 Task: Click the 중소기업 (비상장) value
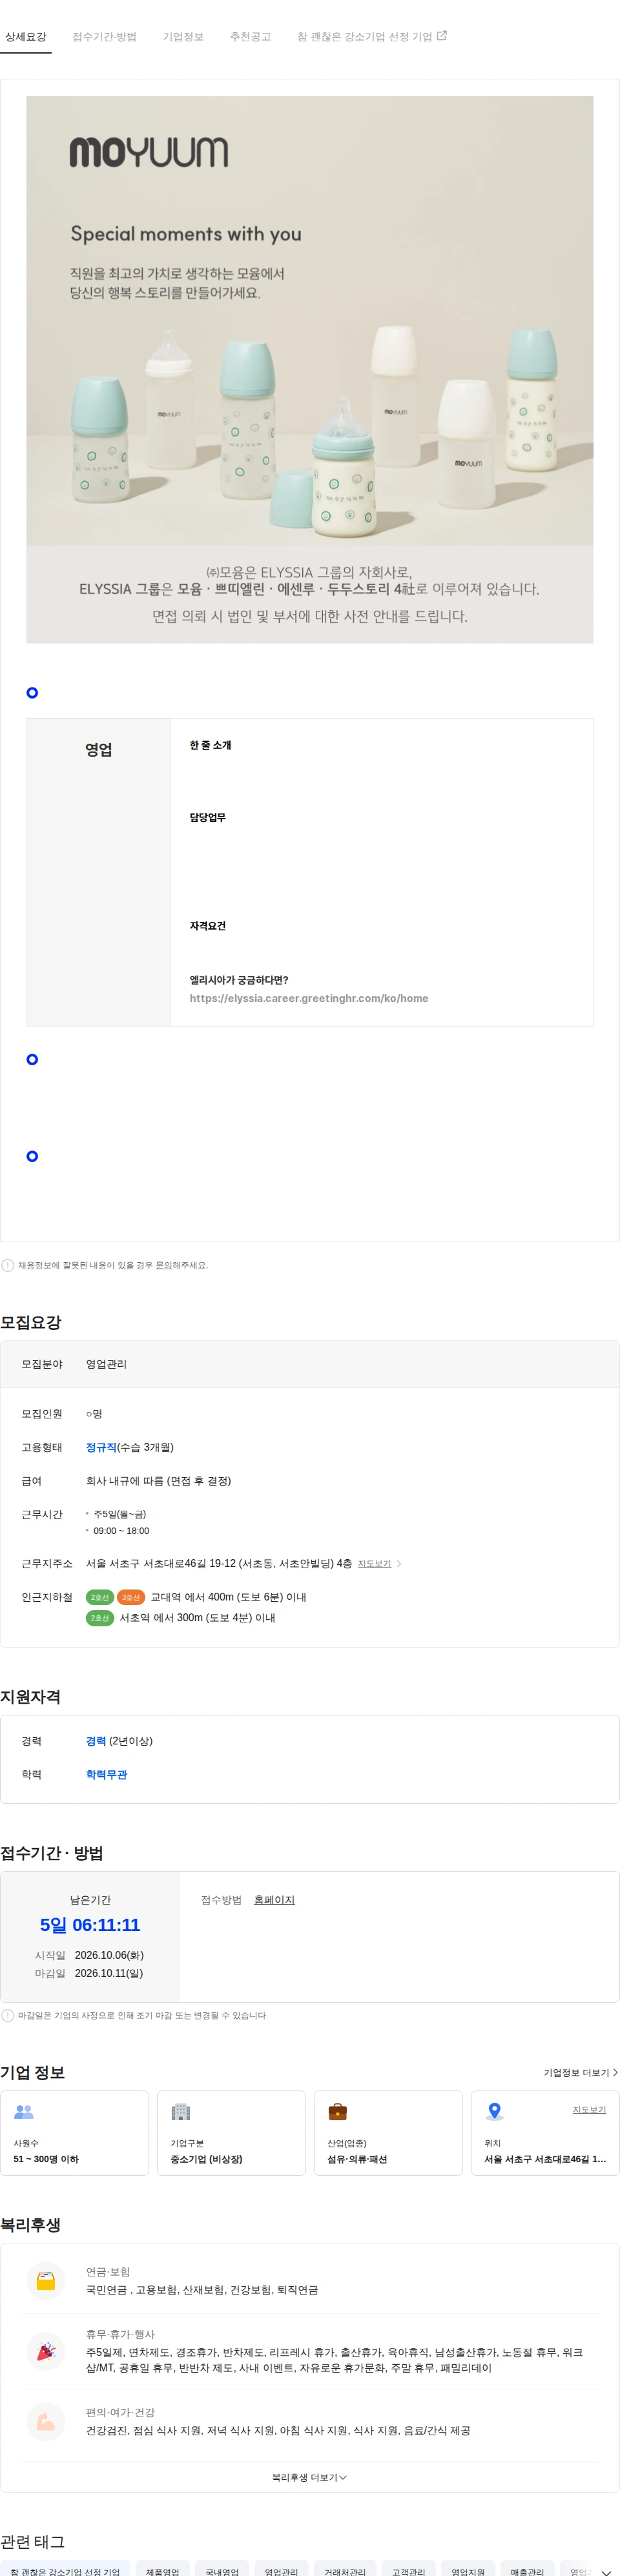coord(206,2159)
